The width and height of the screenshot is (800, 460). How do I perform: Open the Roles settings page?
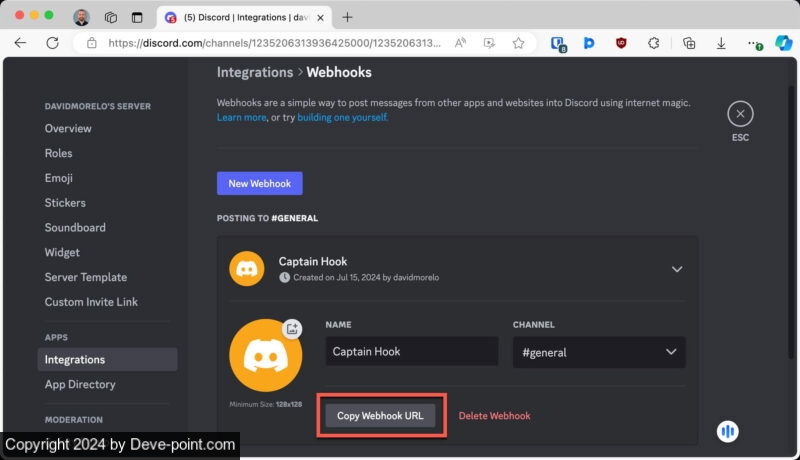coord(60,153)
